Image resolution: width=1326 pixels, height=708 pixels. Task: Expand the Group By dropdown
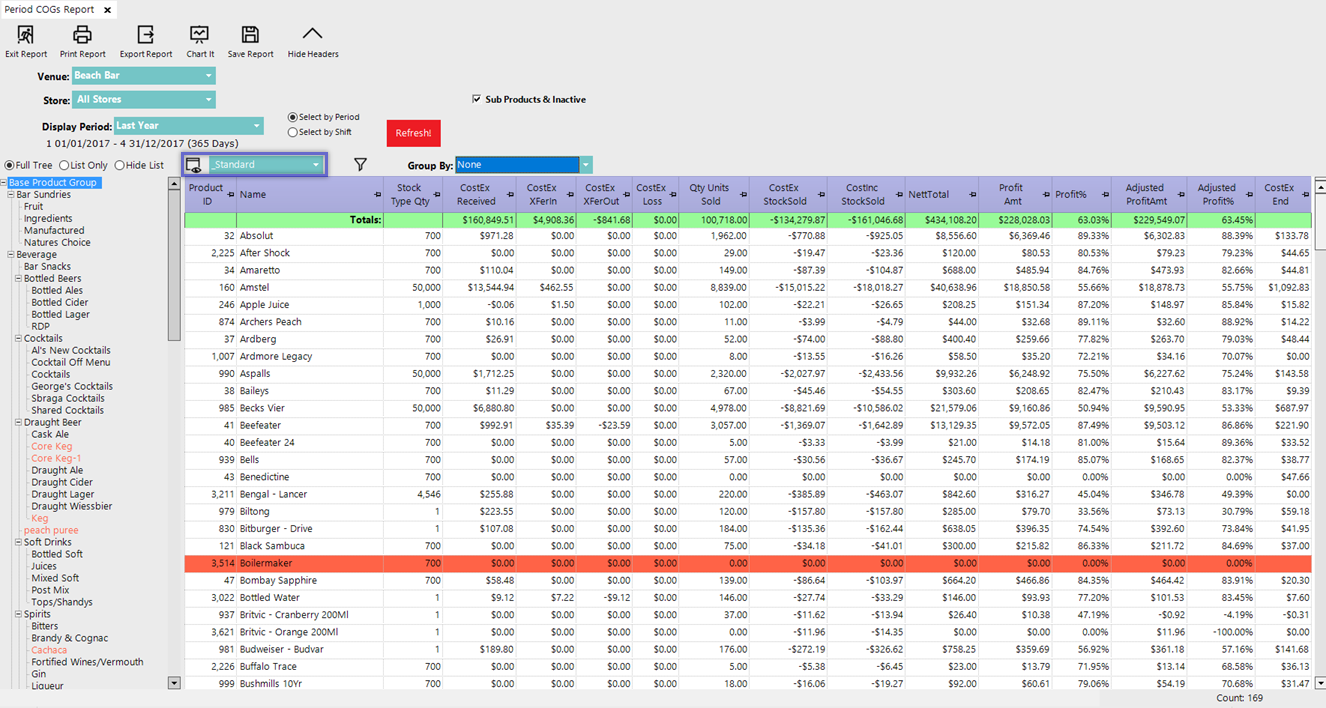click(x=586, y=165)
